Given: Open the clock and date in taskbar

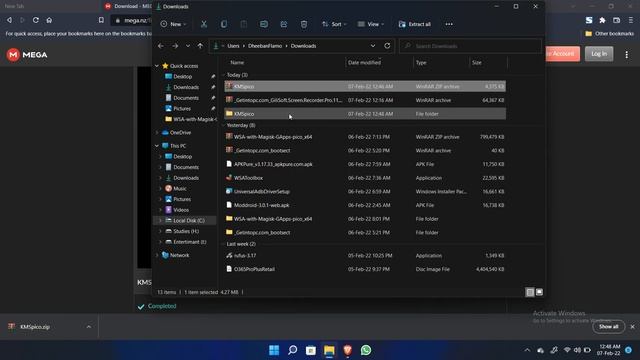Looking at the screenshot, I should 609,350.
